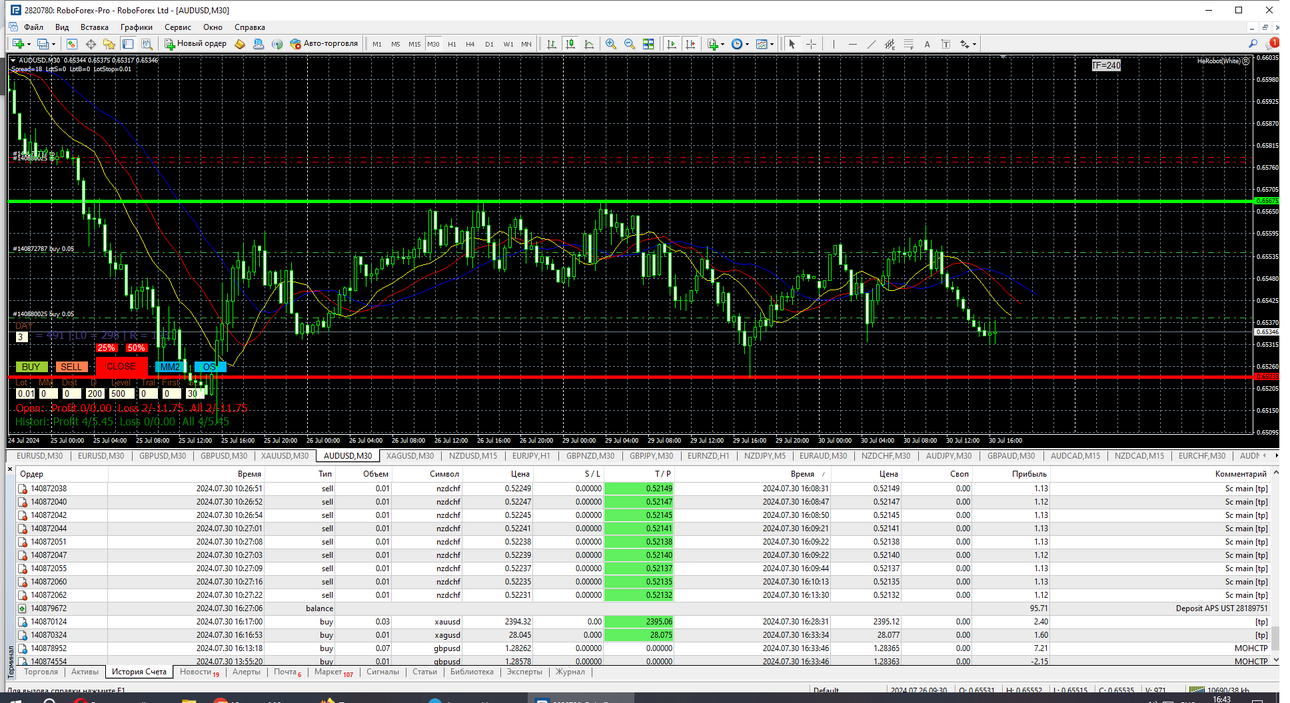Viewport: 1290px width, 703px height.
Task: Toggle chart auto scroll icon
Action: pos(672,44)
